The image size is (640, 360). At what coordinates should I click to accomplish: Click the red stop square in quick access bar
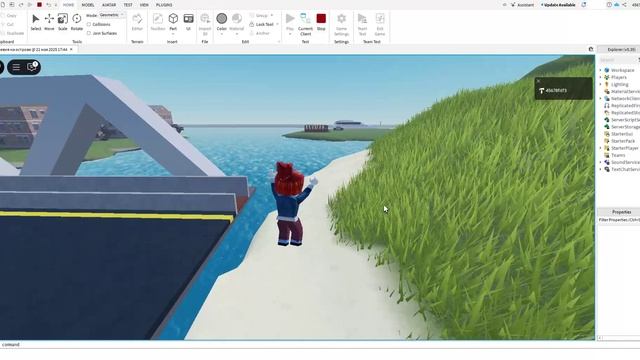pyautogui.click(x=39, y=5)
